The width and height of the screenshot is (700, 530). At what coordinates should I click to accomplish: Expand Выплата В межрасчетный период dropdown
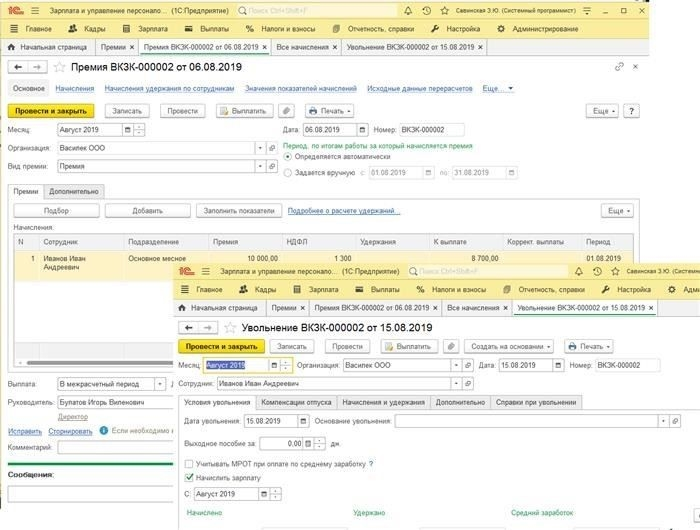click(x=160, y=384)
